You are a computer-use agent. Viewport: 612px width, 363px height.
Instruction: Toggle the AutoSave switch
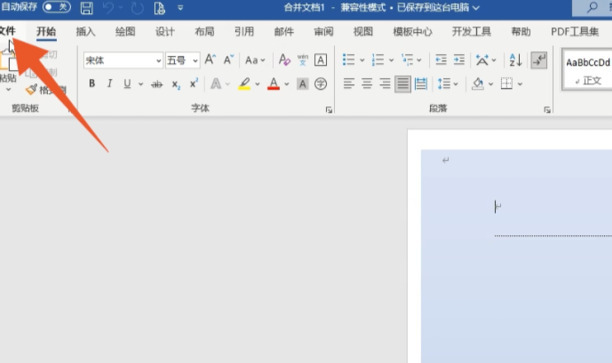(57, 7)
